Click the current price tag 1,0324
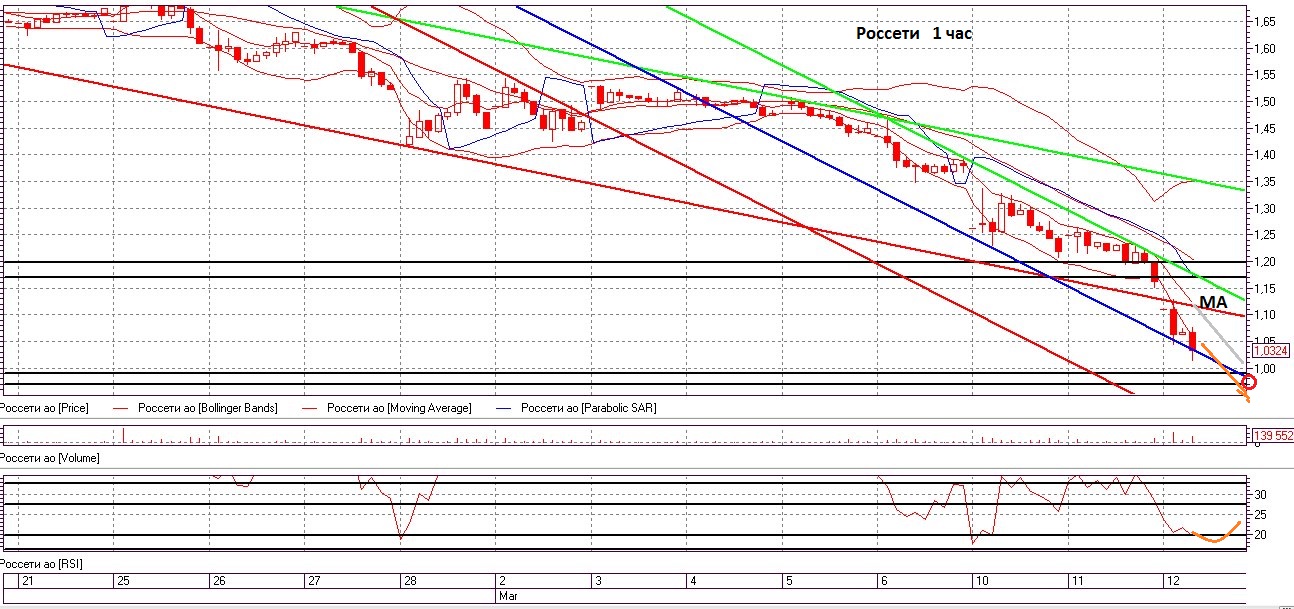 [x=1270, y=351]
